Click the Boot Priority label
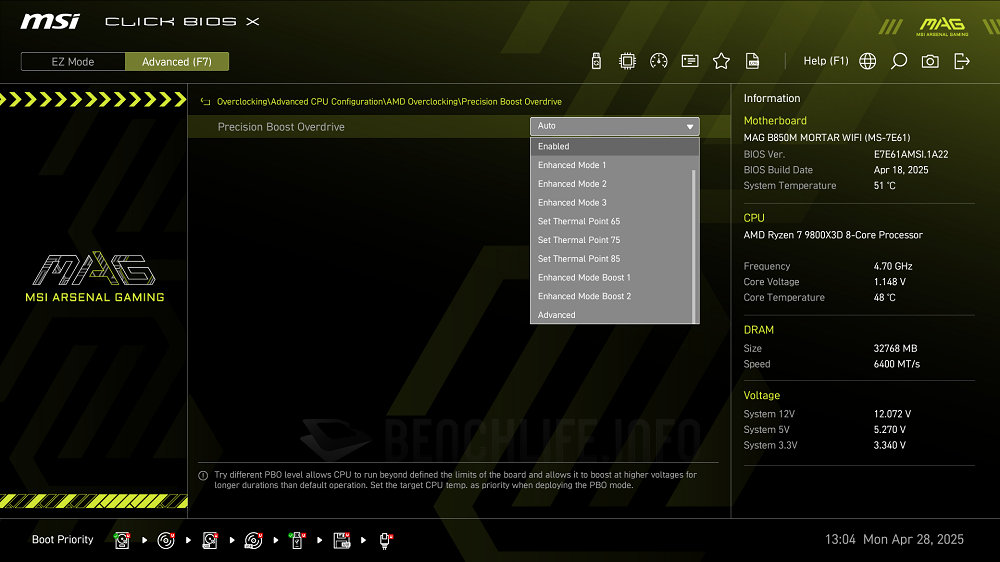Screen dimensions: 1000x562 coord(62,540)
